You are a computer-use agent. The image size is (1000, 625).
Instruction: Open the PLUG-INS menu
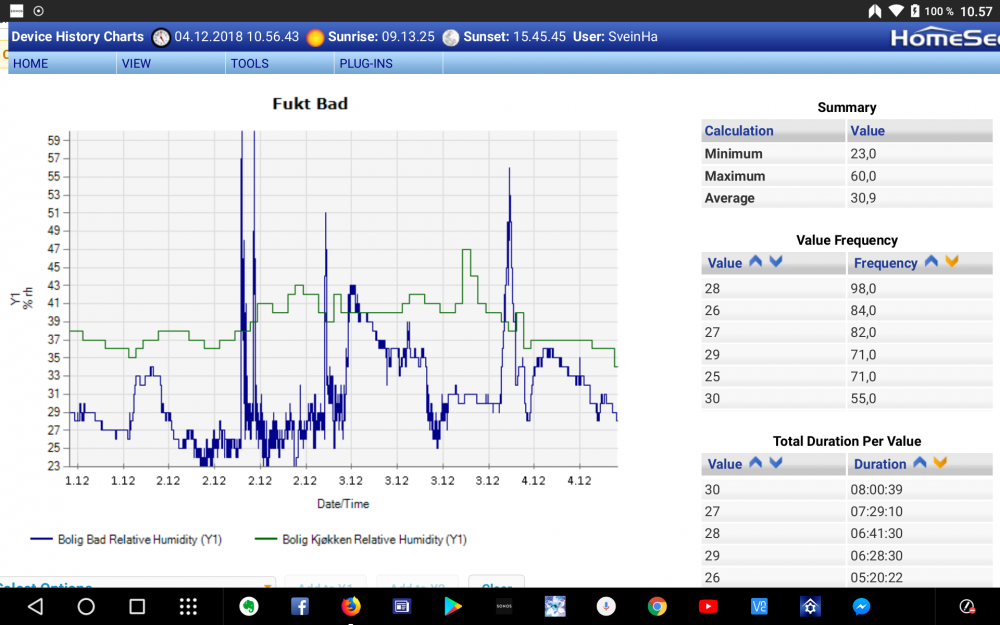point(366,64)
